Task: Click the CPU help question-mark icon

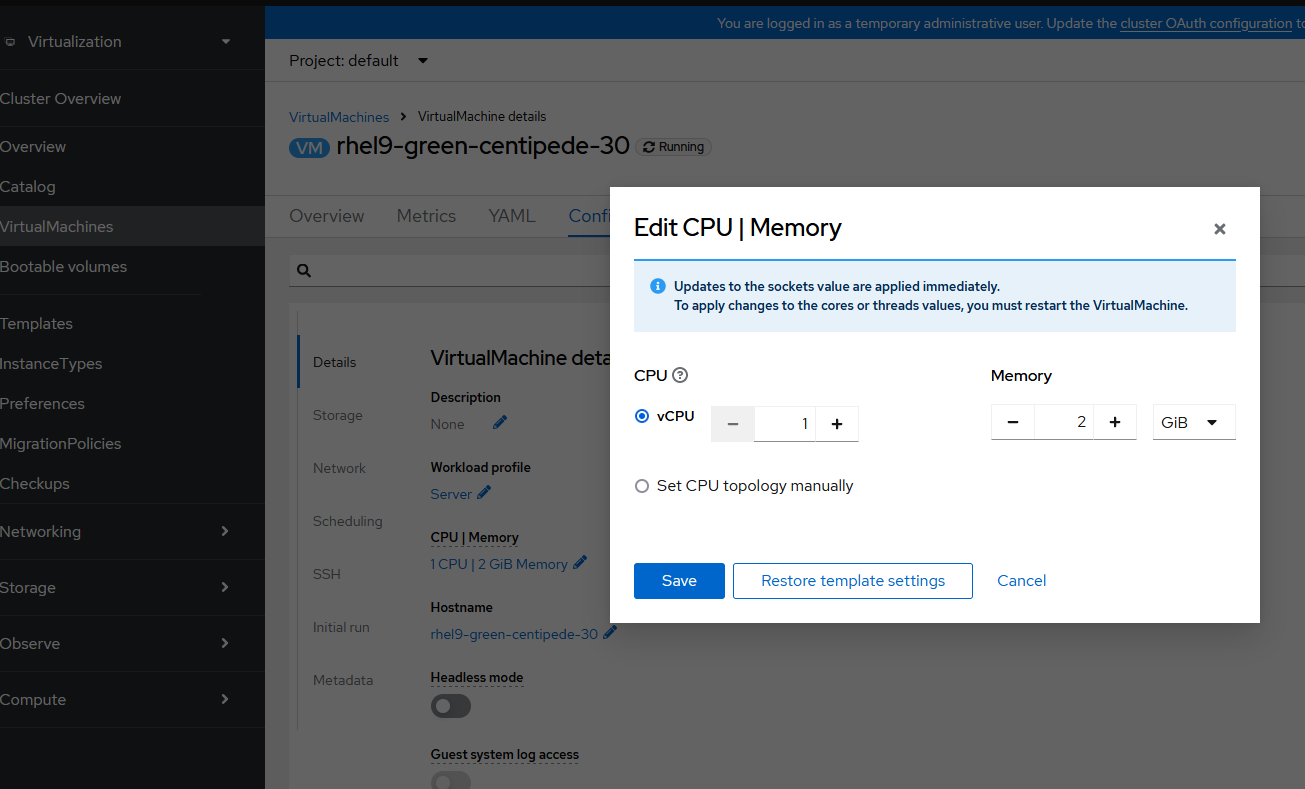Action: [680, 376]
